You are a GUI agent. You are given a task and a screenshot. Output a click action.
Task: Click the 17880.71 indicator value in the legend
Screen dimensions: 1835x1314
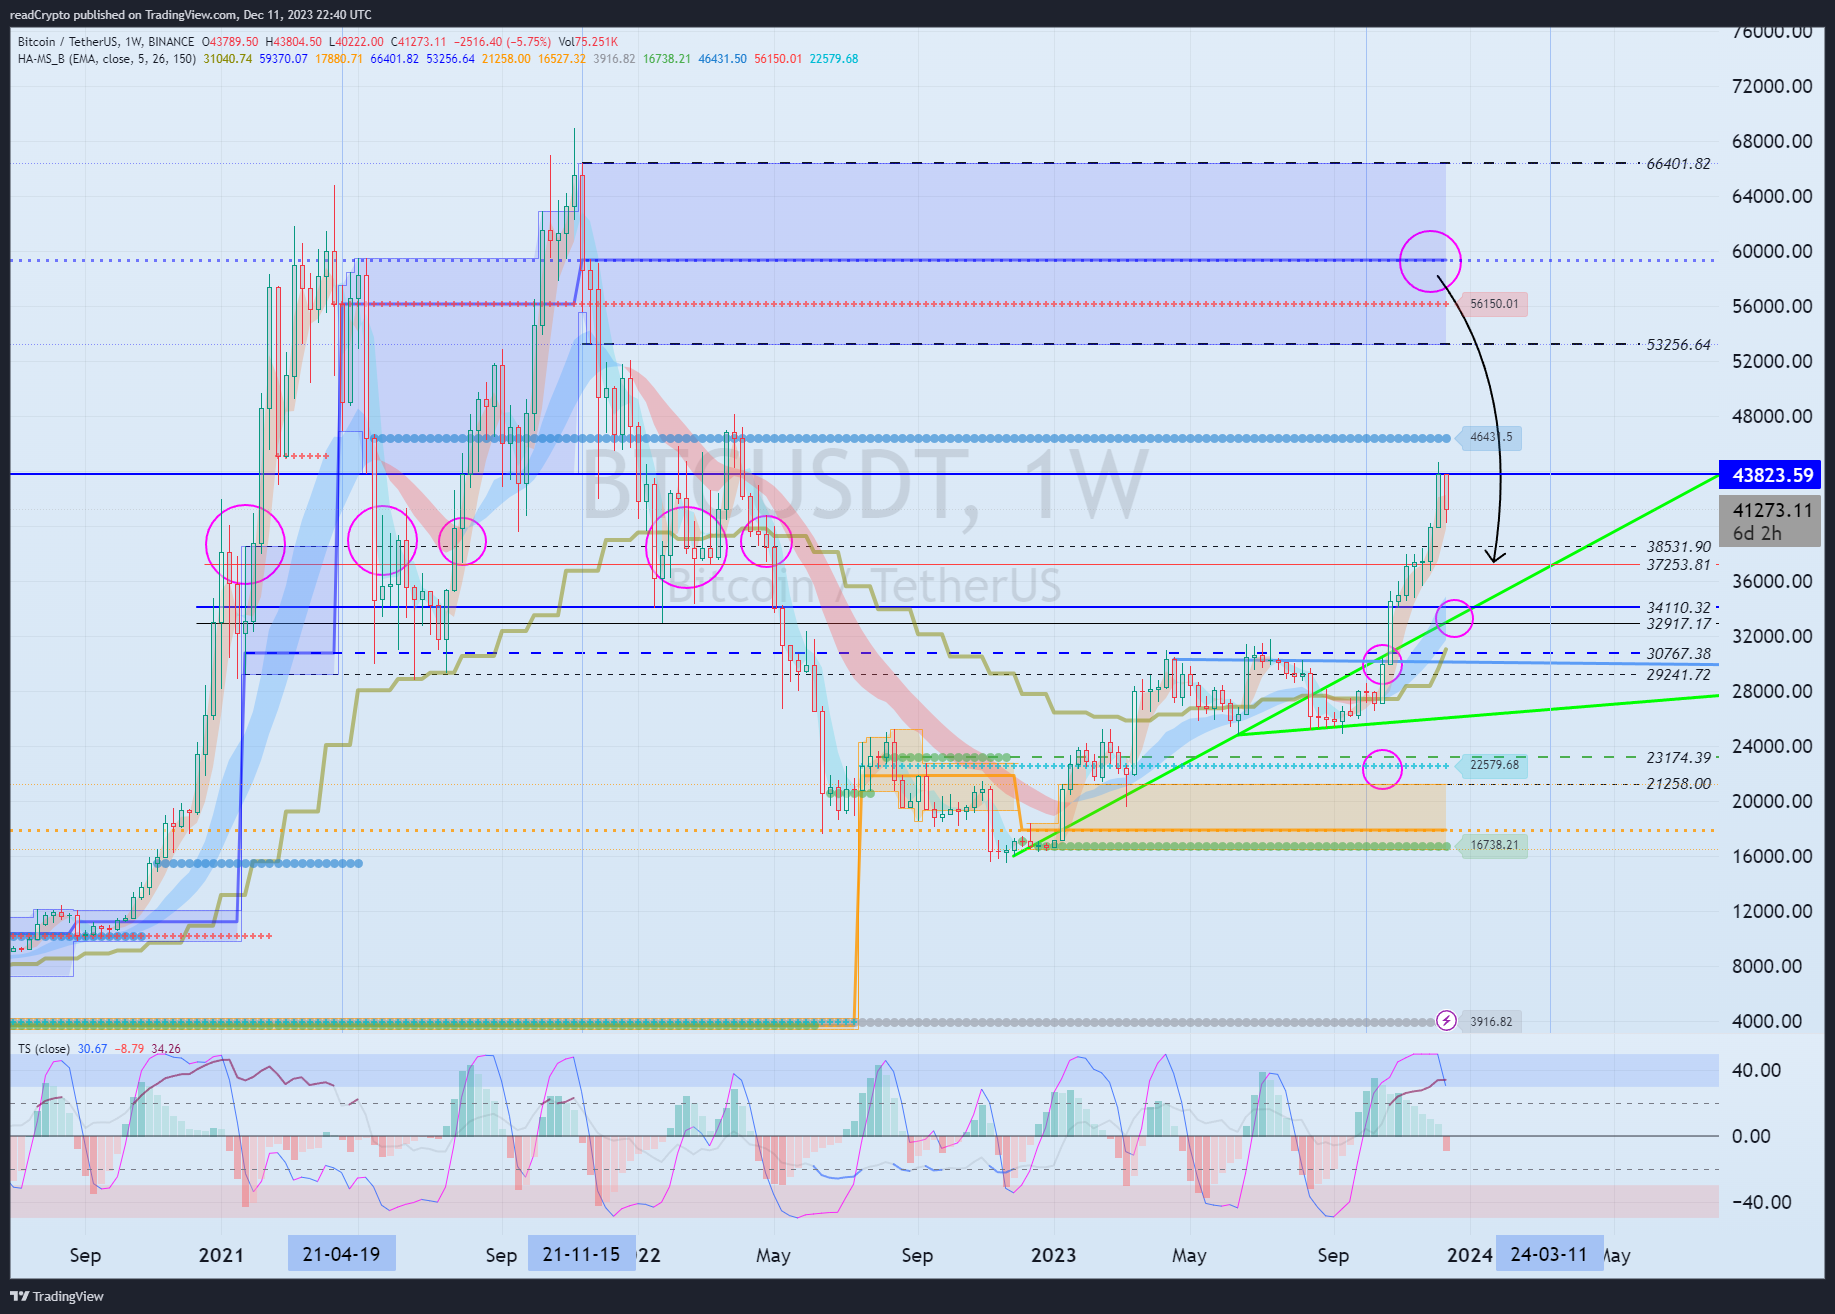[x=339, y=59]
